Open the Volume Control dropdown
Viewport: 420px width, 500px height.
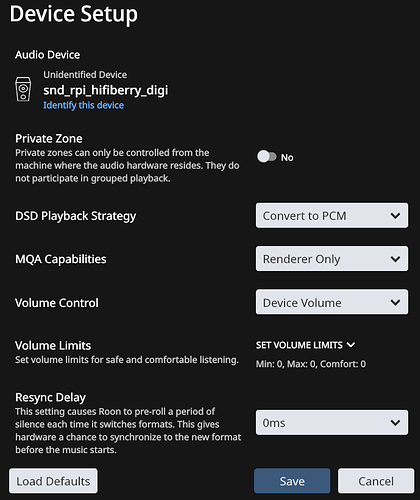(332, 302)
